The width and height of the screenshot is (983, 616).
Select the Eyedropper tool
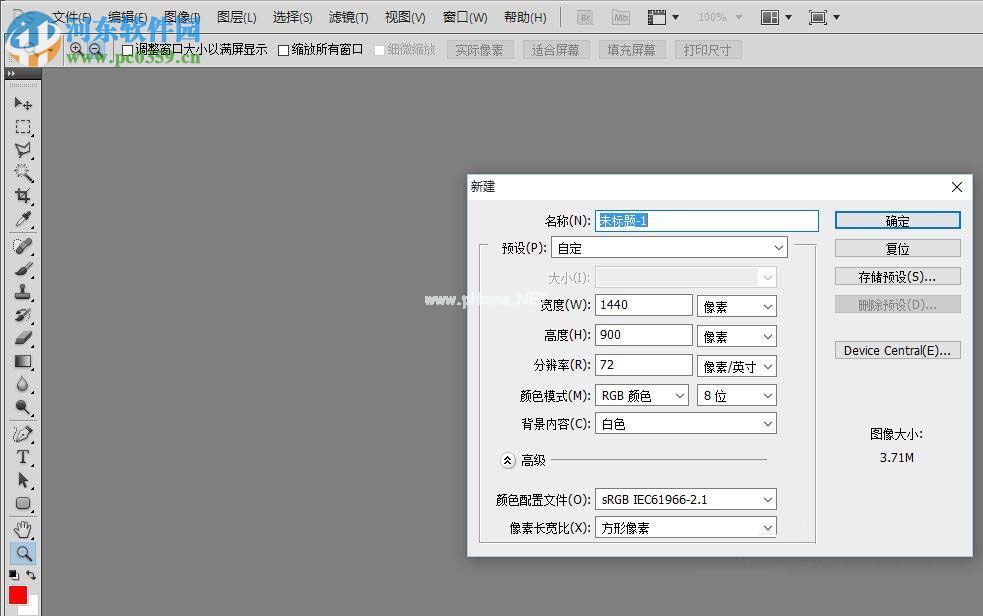23,218
